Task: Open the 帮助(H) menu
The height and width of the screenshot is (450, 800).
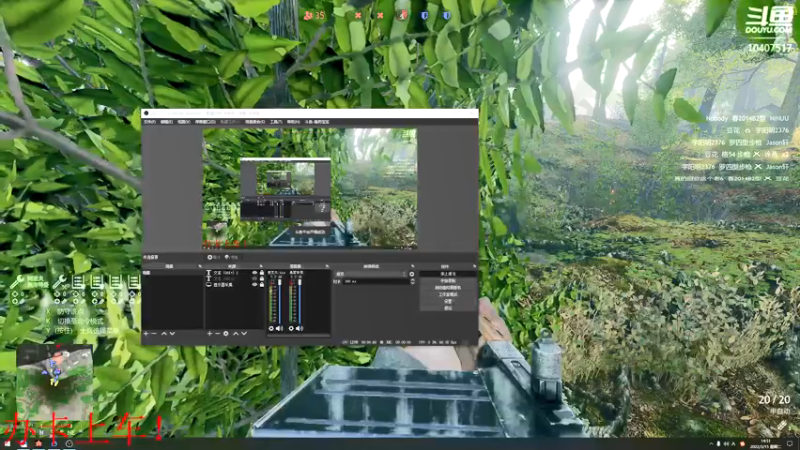Action: point(293,122)
